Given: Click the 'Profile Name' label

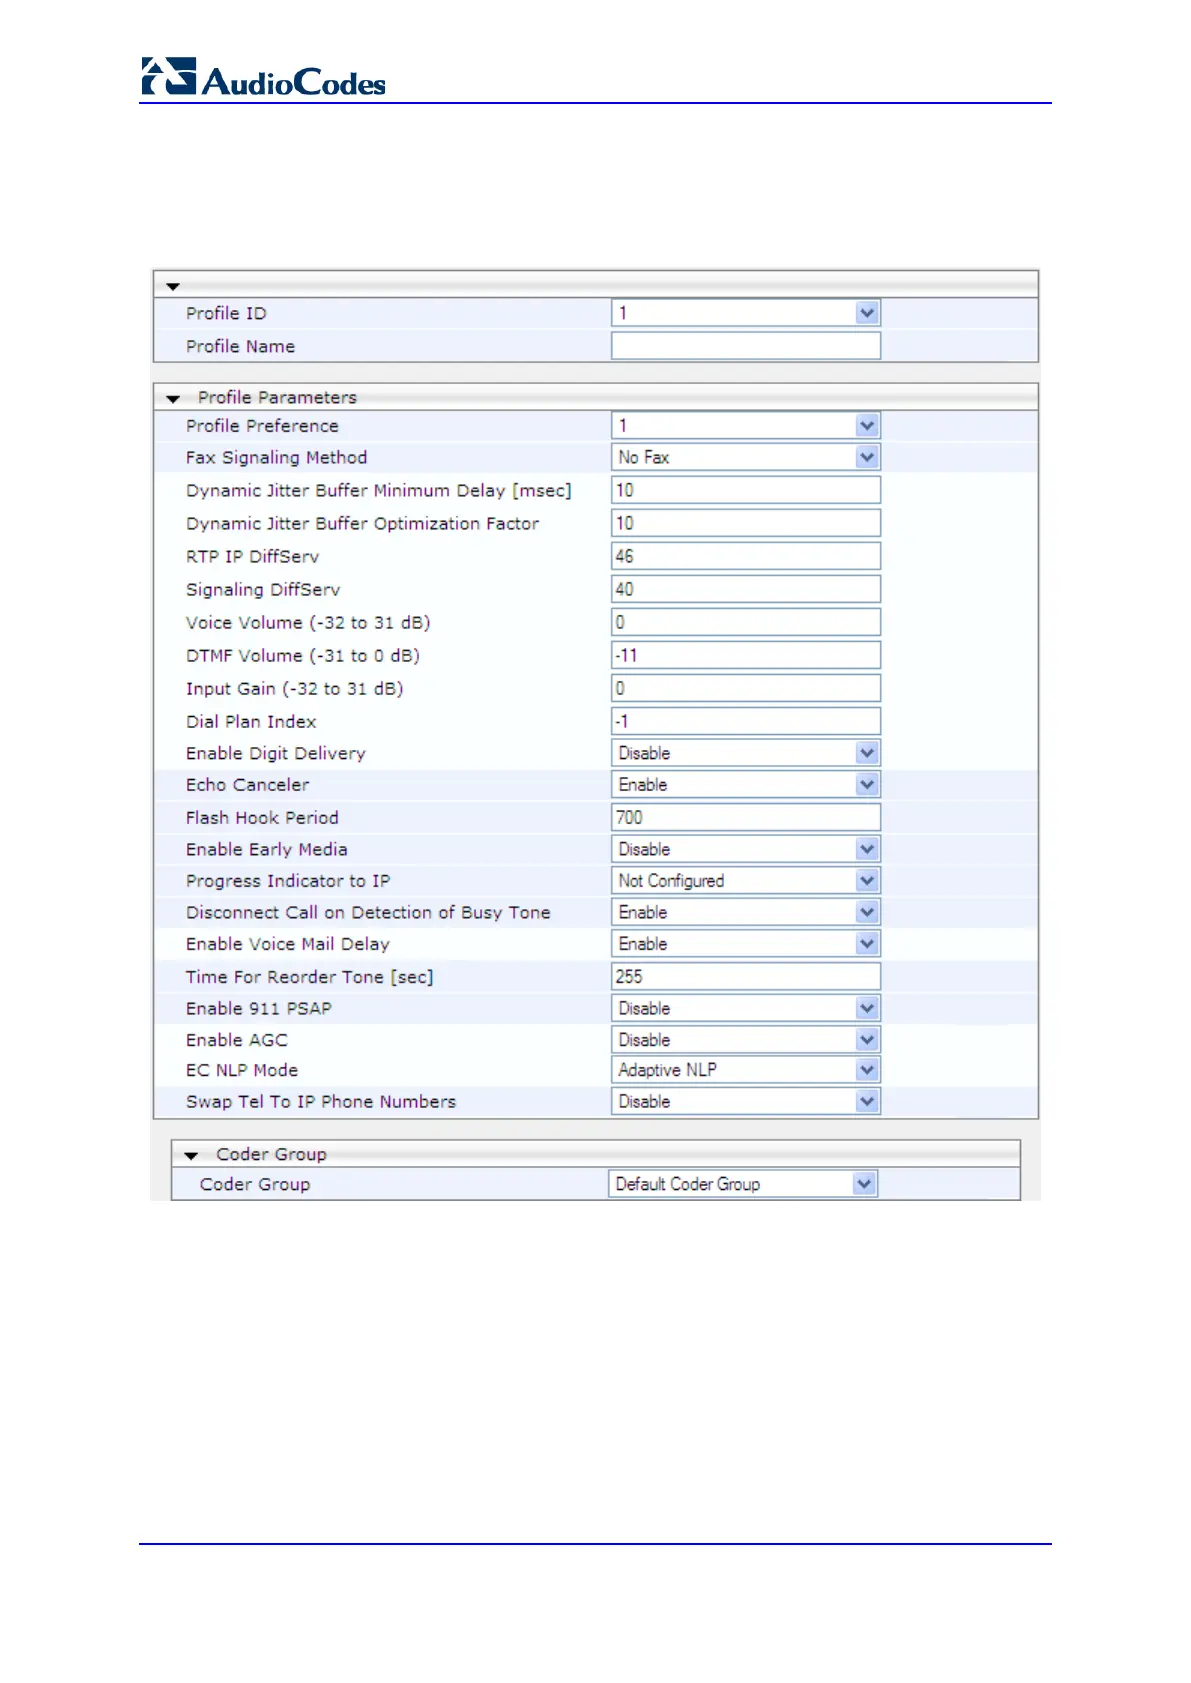Looking at the screenshot, I should (x=240, y=346).
